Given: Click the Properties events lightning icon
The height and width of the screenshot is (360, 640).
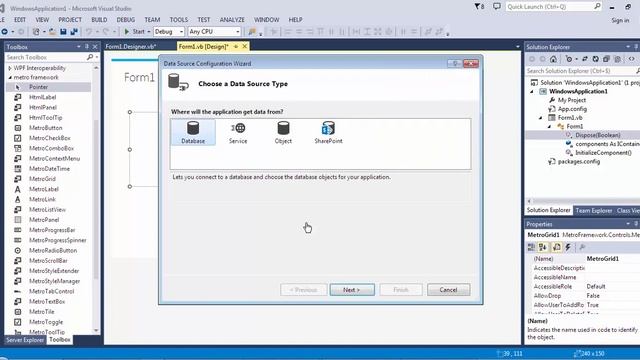Looking at the screenshot, I should pos(568,247).
